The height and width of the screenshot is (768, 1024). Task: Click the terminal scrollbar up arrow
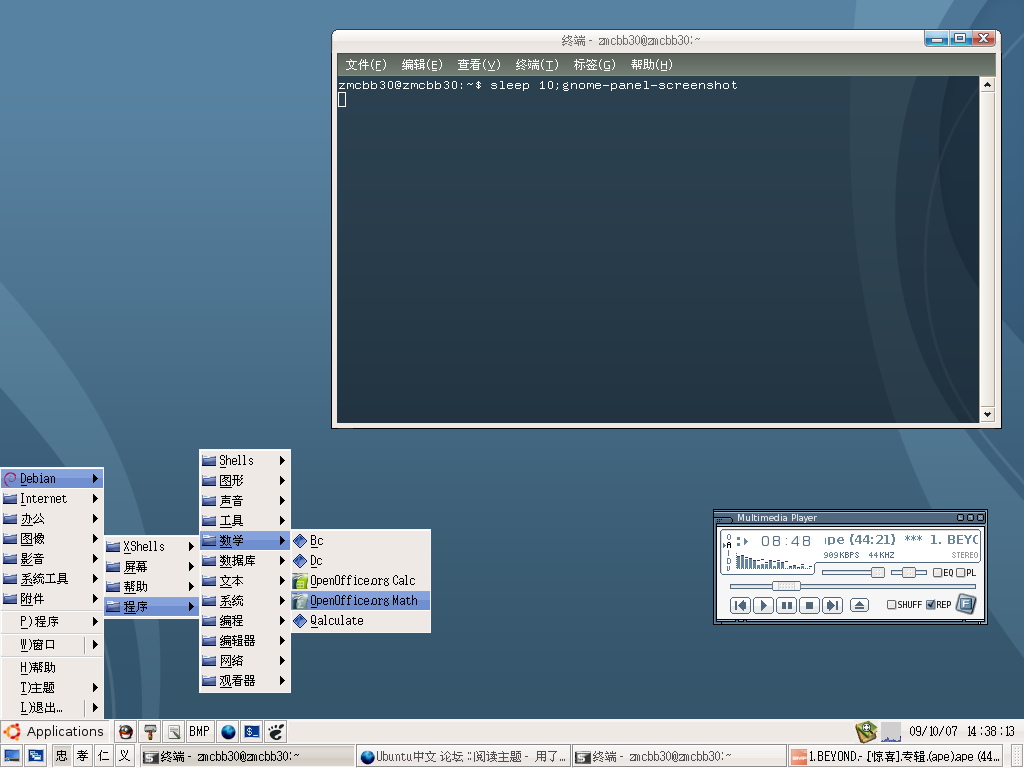[x=987, y=85]
